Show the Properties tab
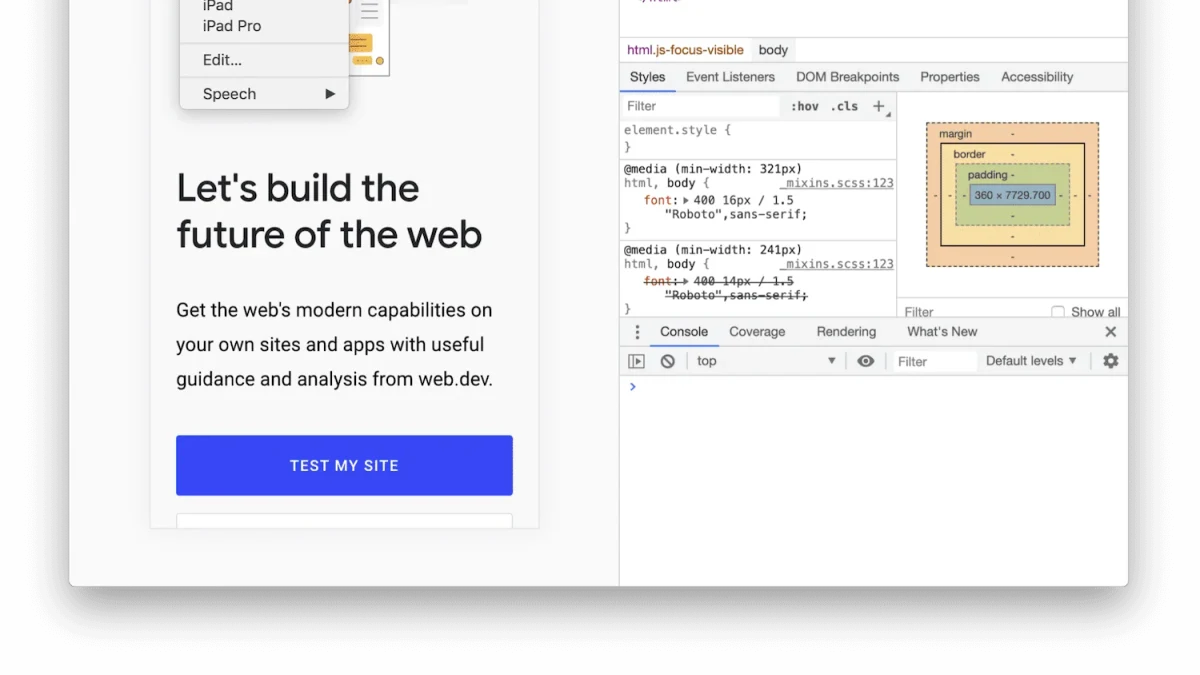This screenshot has width=1200, height=675. (x=950, y=77)
